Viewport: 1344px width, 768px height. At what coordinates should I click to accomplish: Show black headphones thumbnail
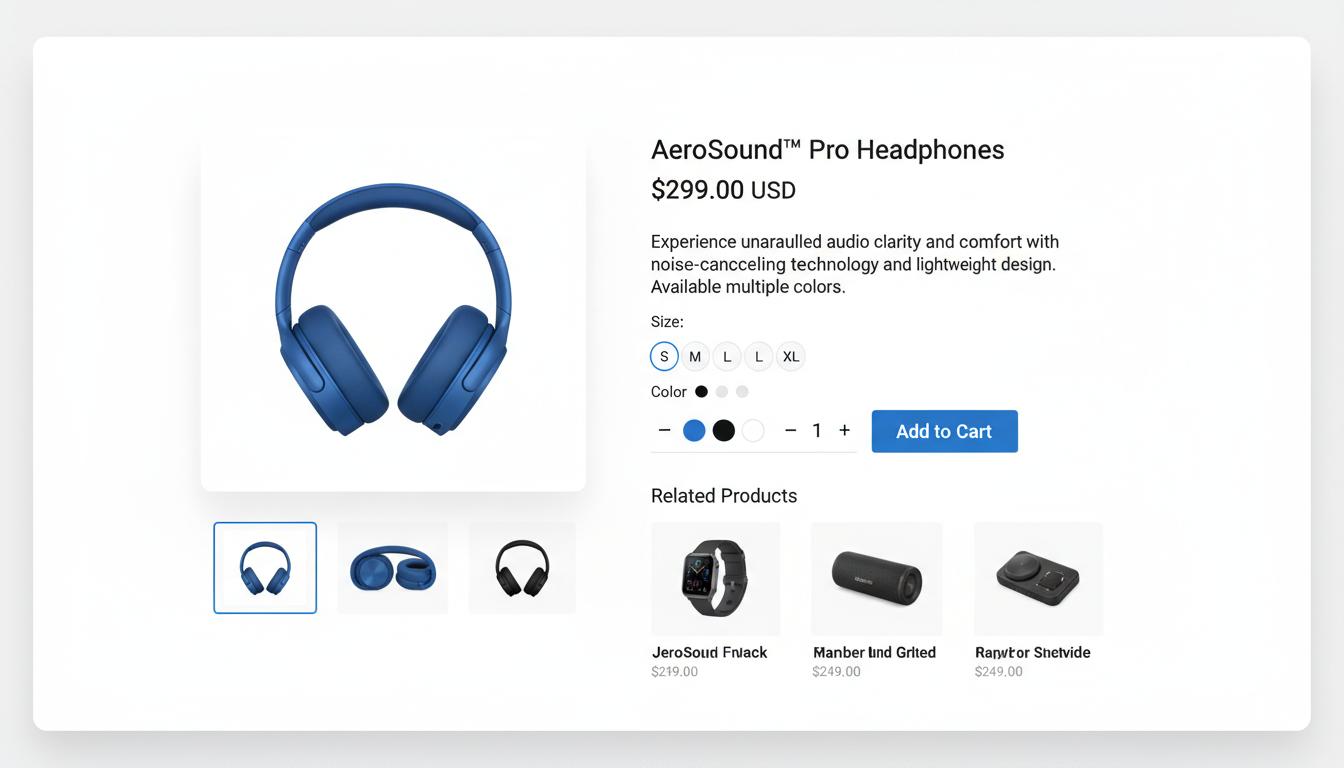pyautogui.click(x=522, y=568)
